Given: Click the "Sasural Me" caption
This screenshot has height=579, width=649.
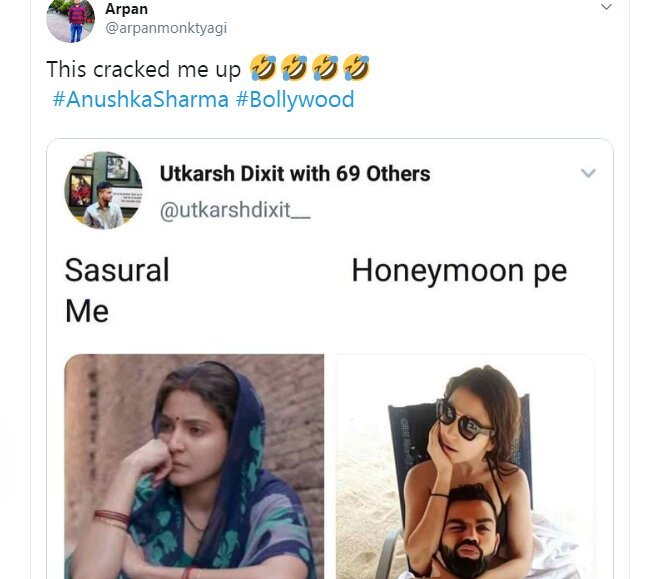Looking at the screenshot, I should tap(116, 290).
